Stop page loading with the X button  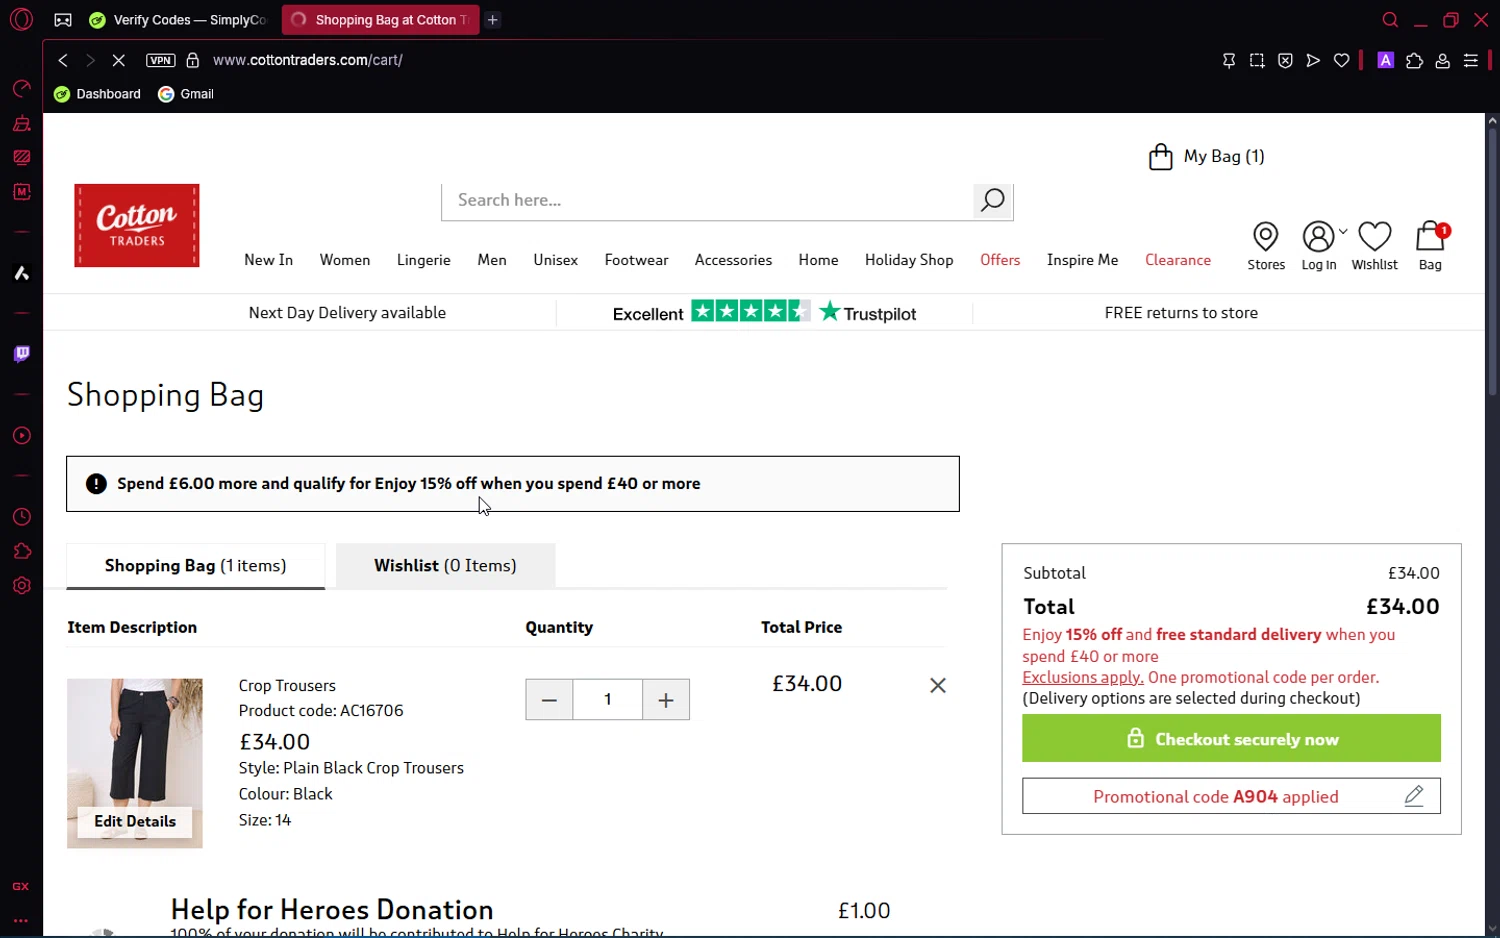click(x=118, y=60)
